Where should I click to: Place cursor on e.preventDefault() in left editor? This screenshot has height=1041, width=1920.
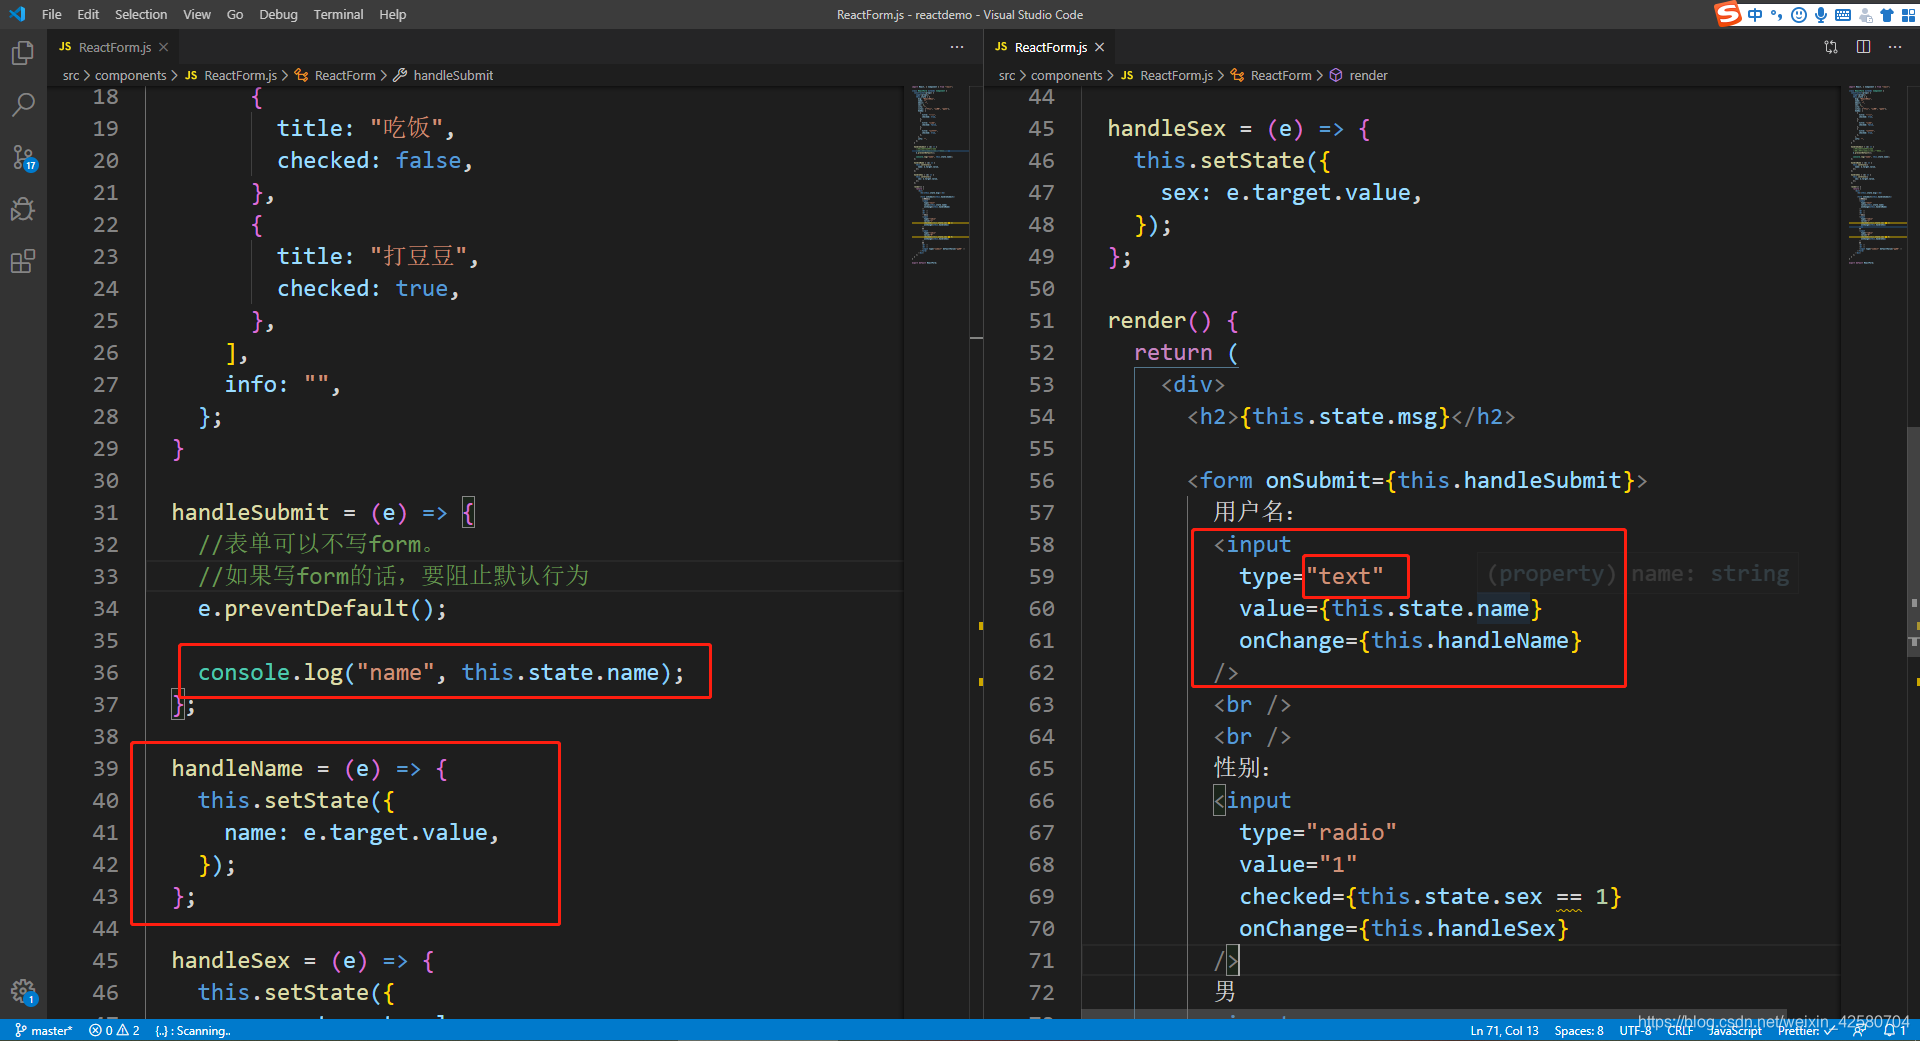[x=322, y=608]
